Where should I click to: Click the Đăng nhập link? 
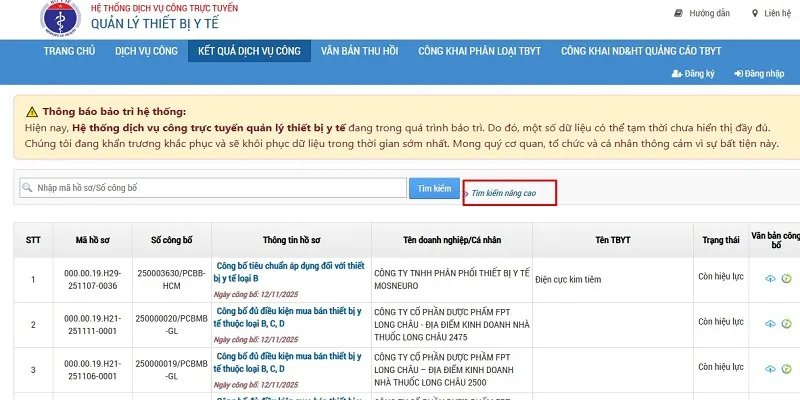pyautogui.click(x=764, y=73)
